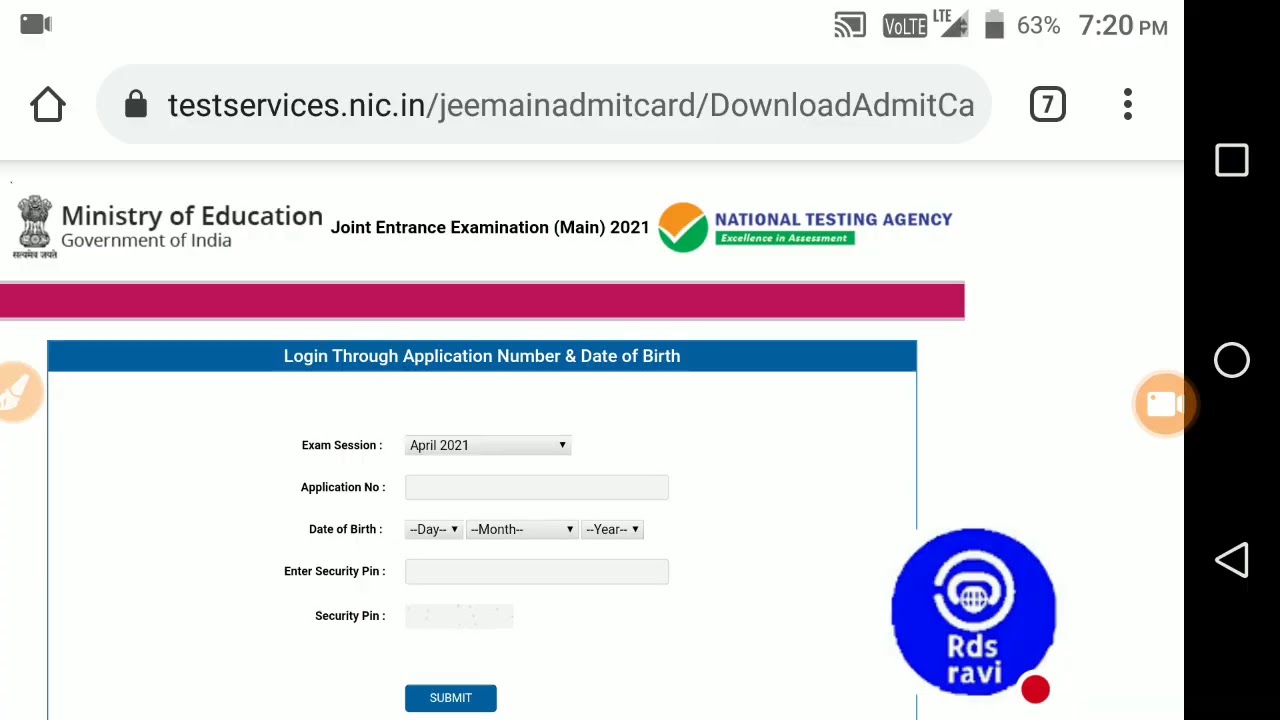Tap the Government of India emblem
Image resolution: width=1280 pixels, height=720 pixels.
(x=34, y=227)
